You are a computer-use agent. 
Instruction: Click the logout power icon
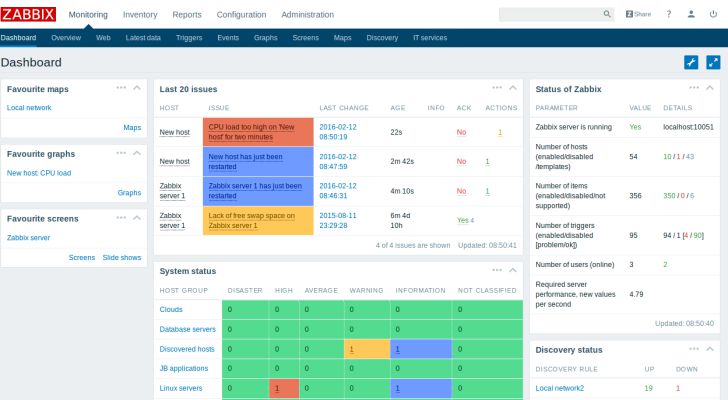(713, 14)
